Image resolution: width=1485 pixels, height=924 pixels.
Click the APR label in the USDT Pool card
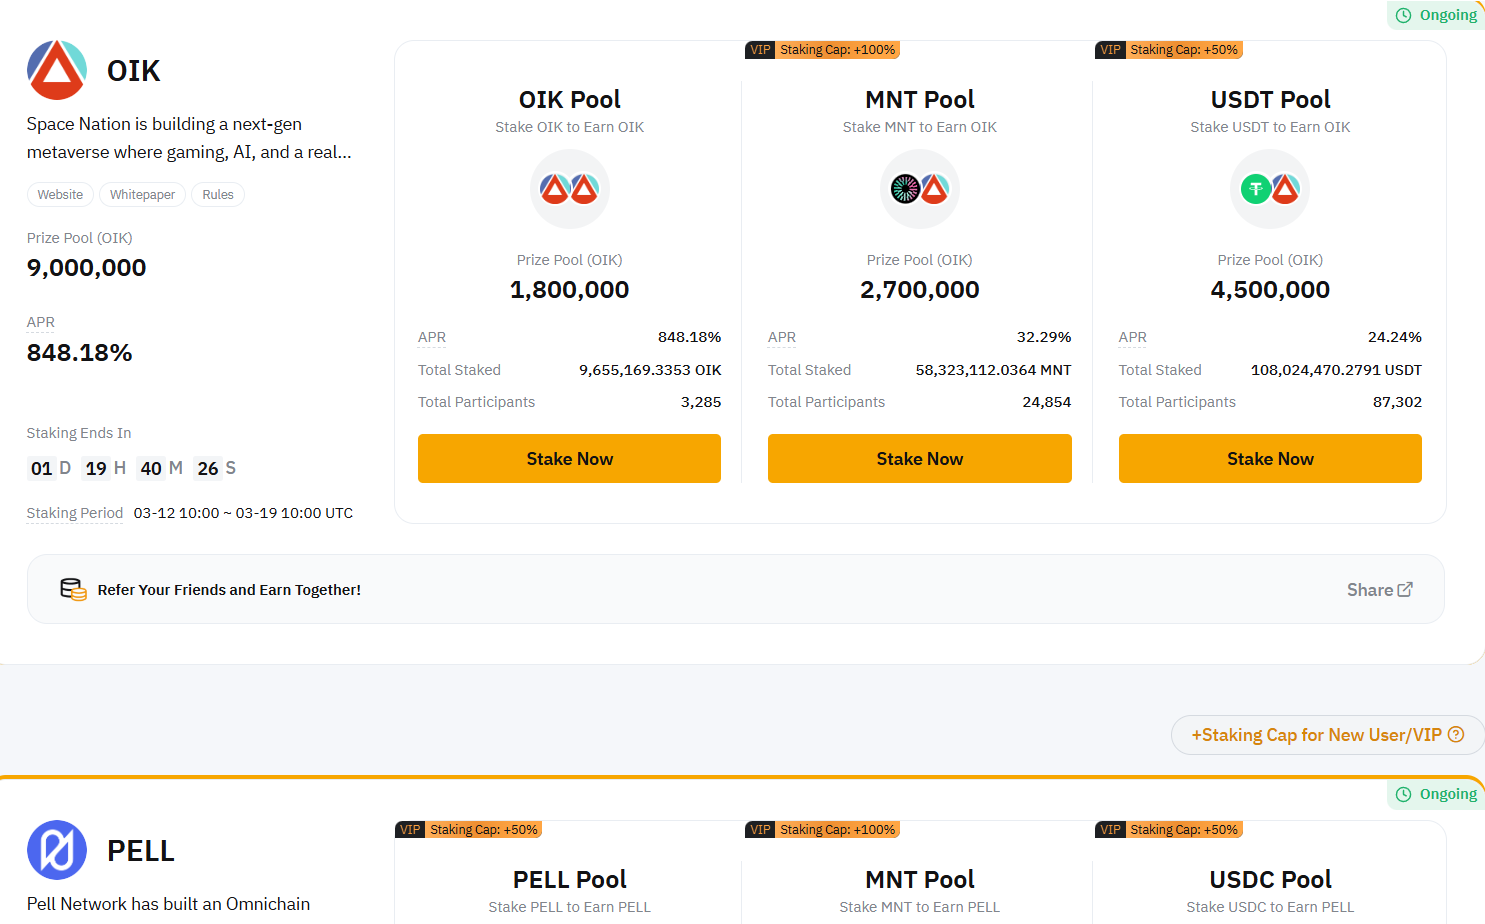[x=1133, y=338]
